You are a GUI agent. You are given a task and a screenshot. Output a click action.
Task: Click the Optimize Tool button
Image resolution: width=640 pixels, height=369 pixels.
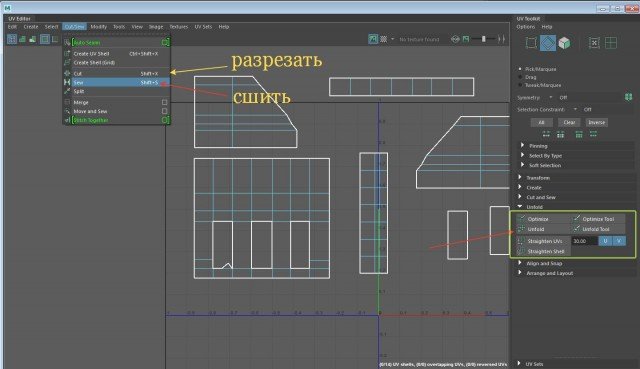click(x=598, y=219)
